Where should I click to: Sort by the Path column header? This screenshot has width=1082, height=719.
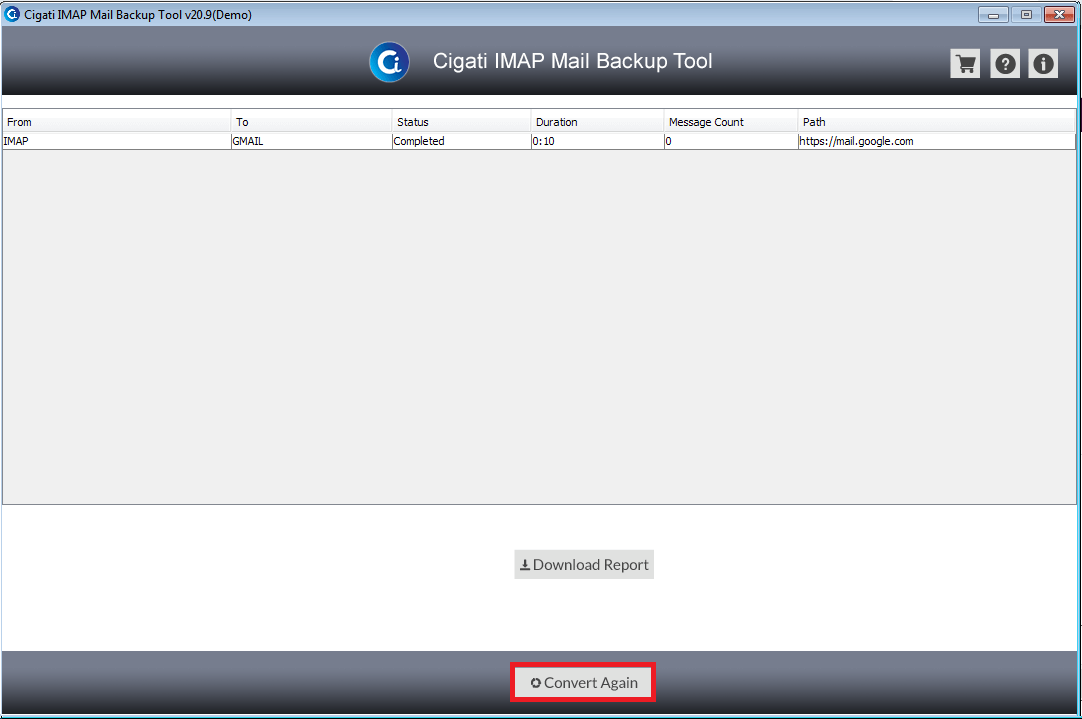coord(936,121)
